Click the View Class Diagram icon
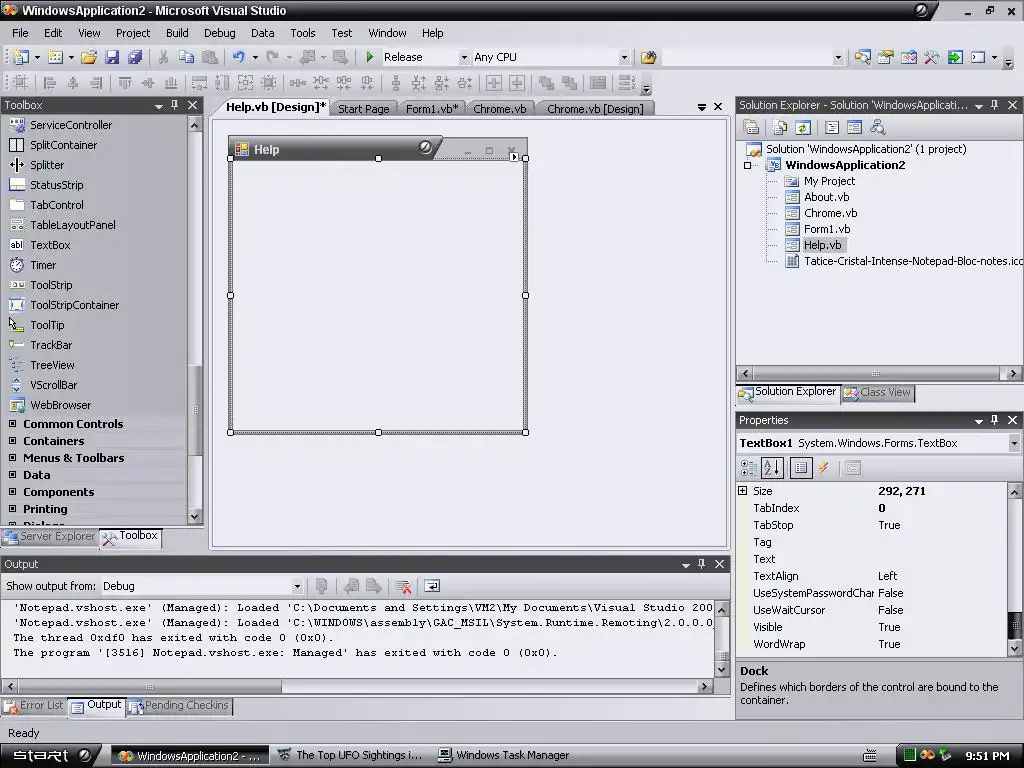1024x768 pixels. 877,127
